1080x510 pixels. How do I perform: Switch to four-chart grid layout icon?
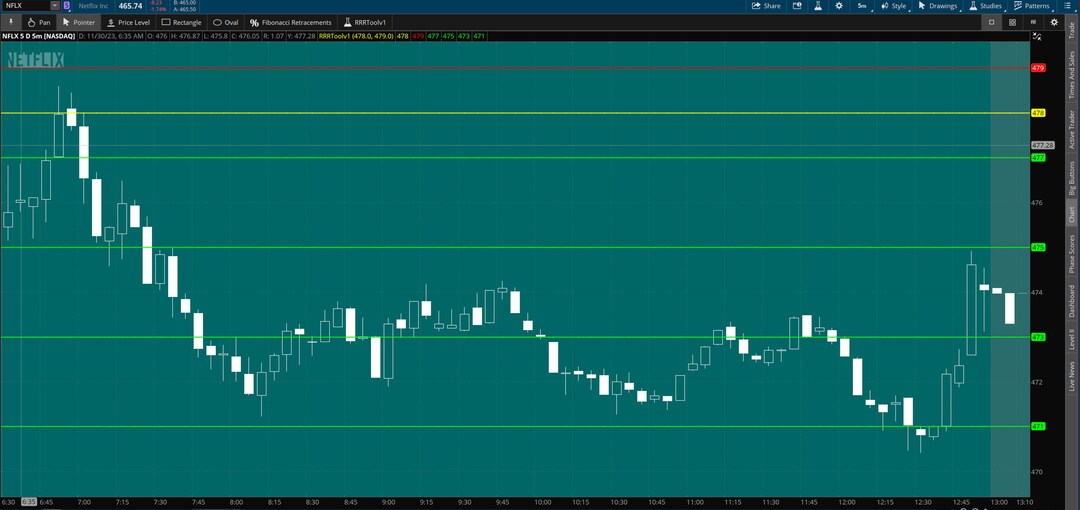tap(1012, 22)
